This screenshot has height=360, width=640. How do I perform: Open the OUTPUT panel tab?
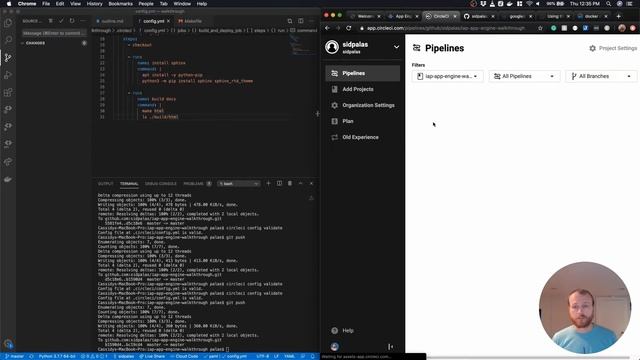[x=106, y=184]
